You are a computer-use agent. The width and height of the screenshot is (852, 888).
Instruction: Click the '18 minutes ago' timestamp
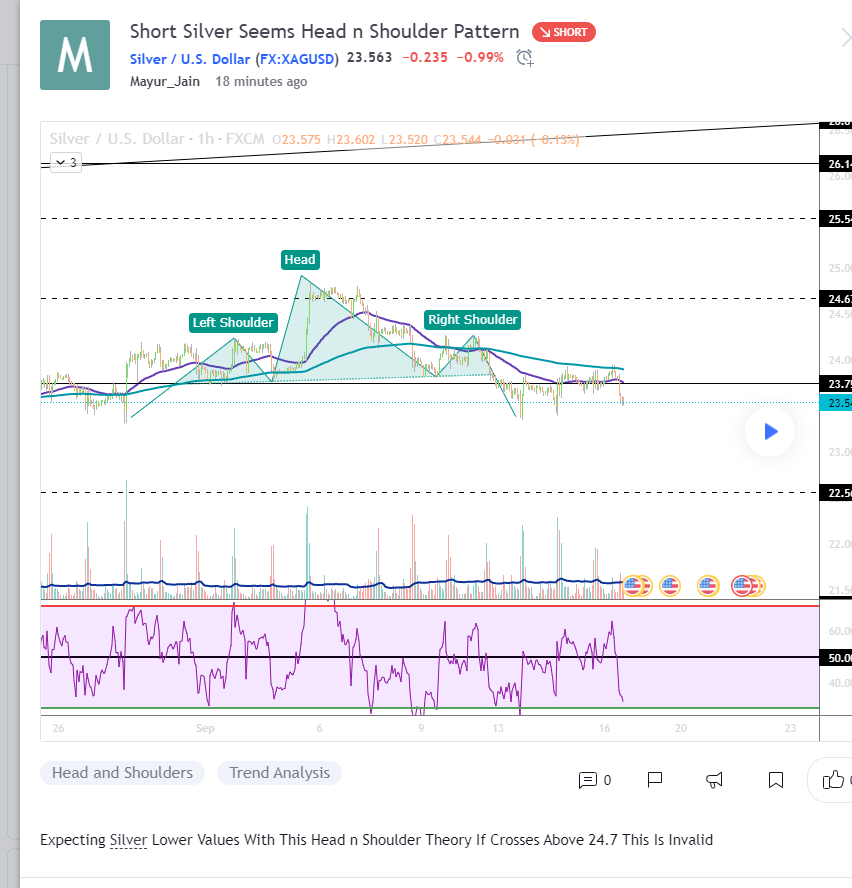tap(261, 82)
